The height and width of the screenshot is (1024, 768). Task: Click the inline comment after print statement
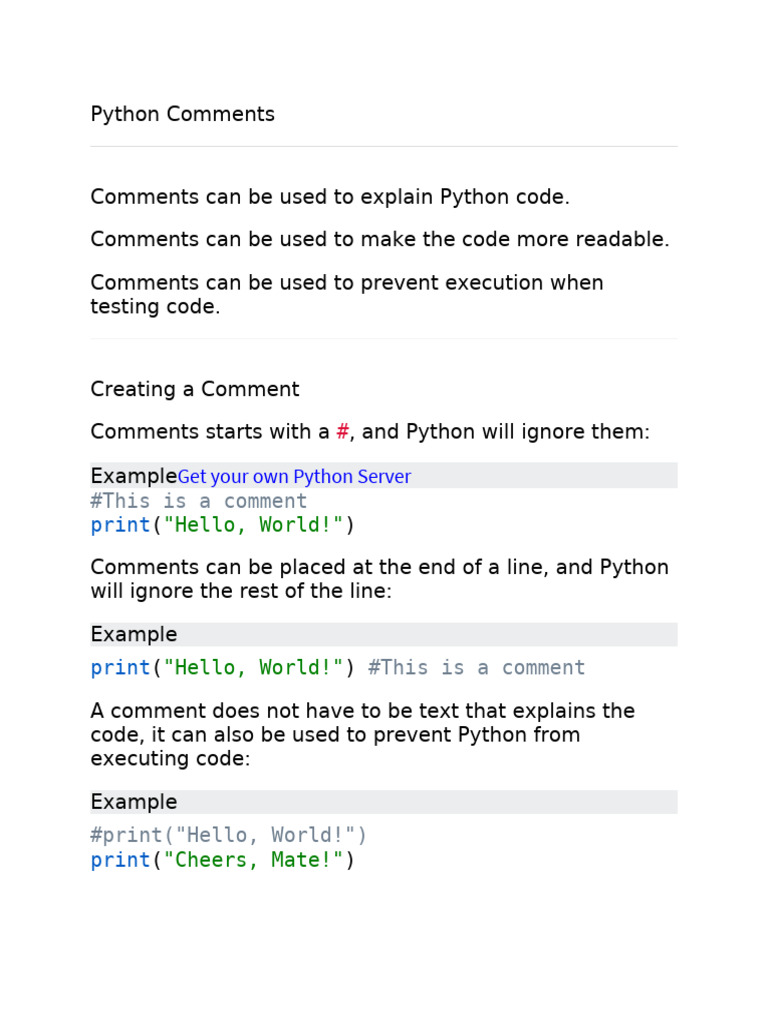point(476,667)
